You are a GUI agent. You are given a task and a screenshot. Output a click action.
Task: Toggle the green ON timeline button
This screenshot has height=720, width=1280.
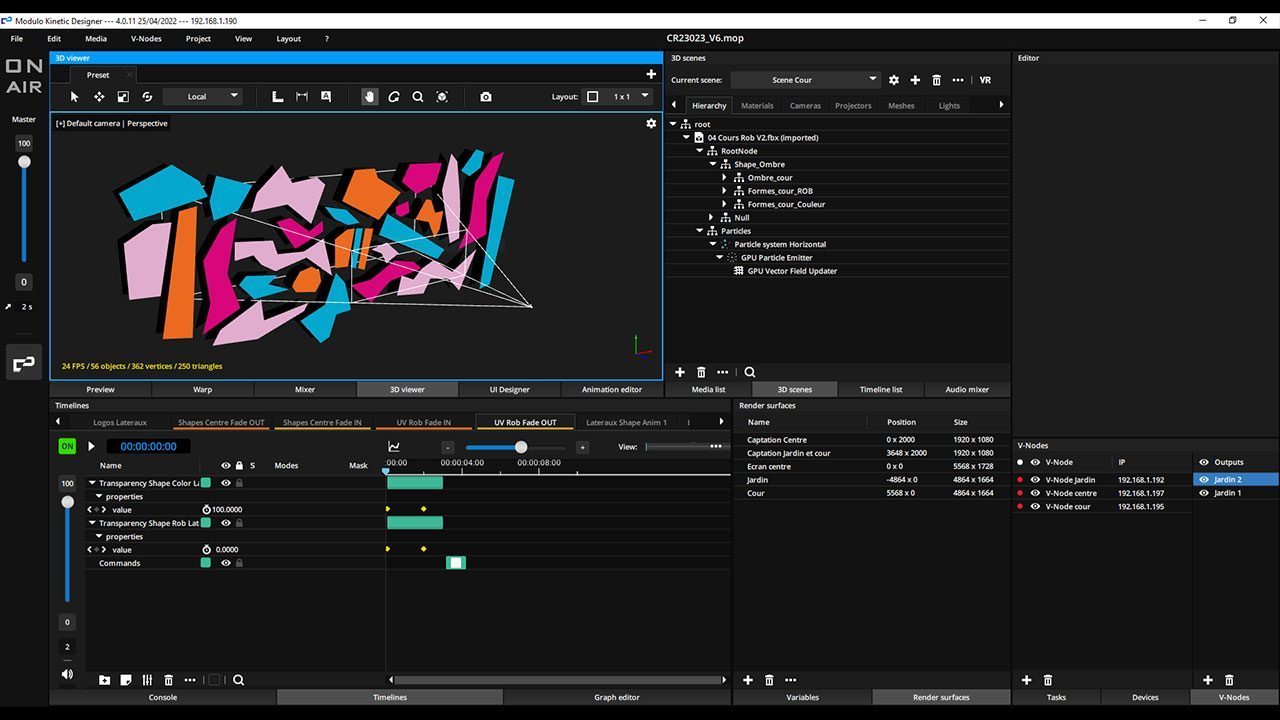[x=67, y=446]
